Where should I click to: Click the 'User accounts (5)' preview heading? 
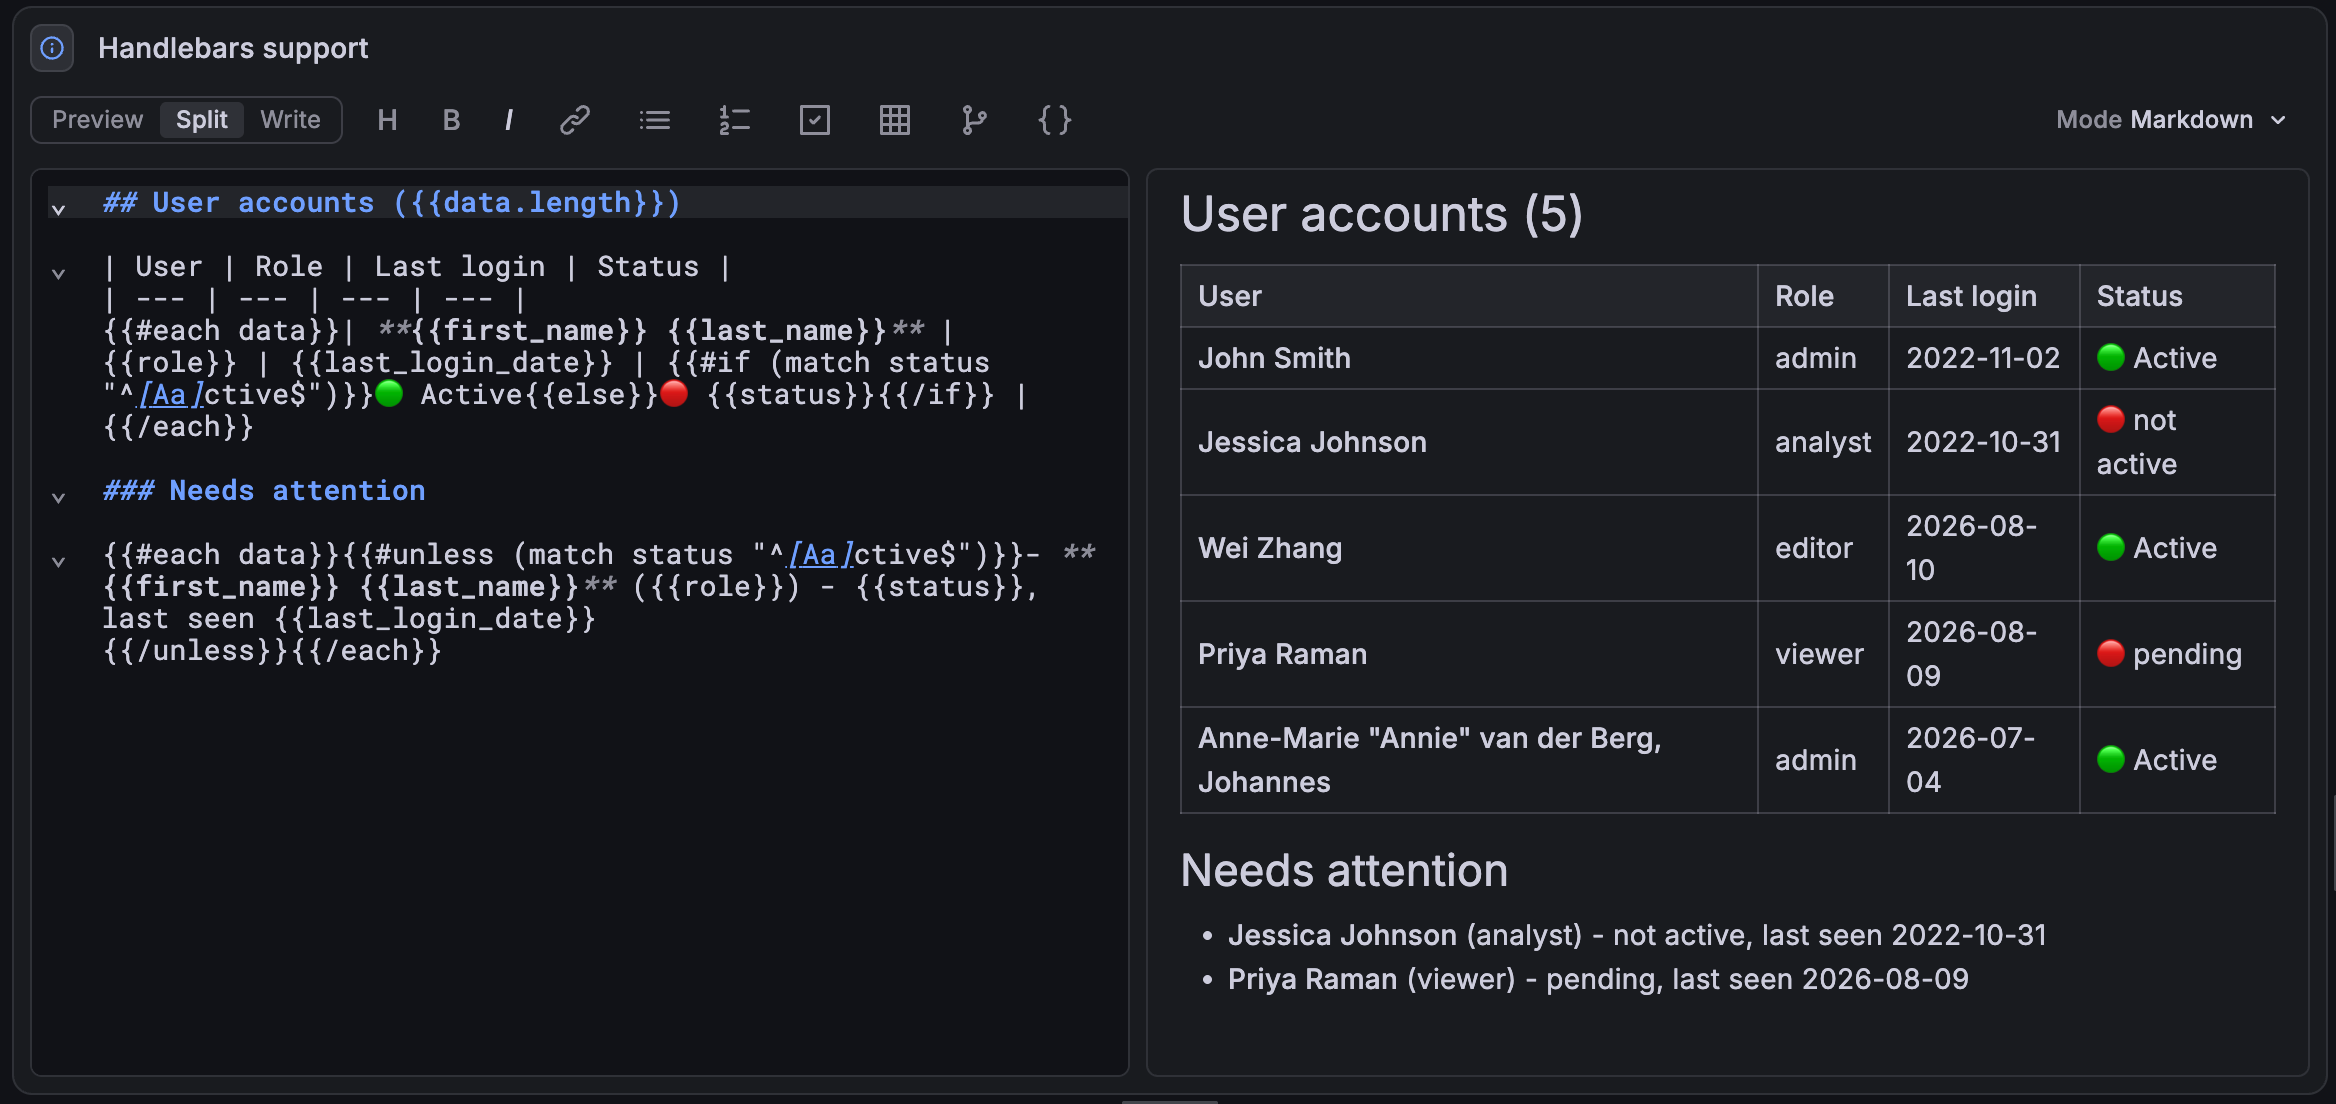point(1381,214)
